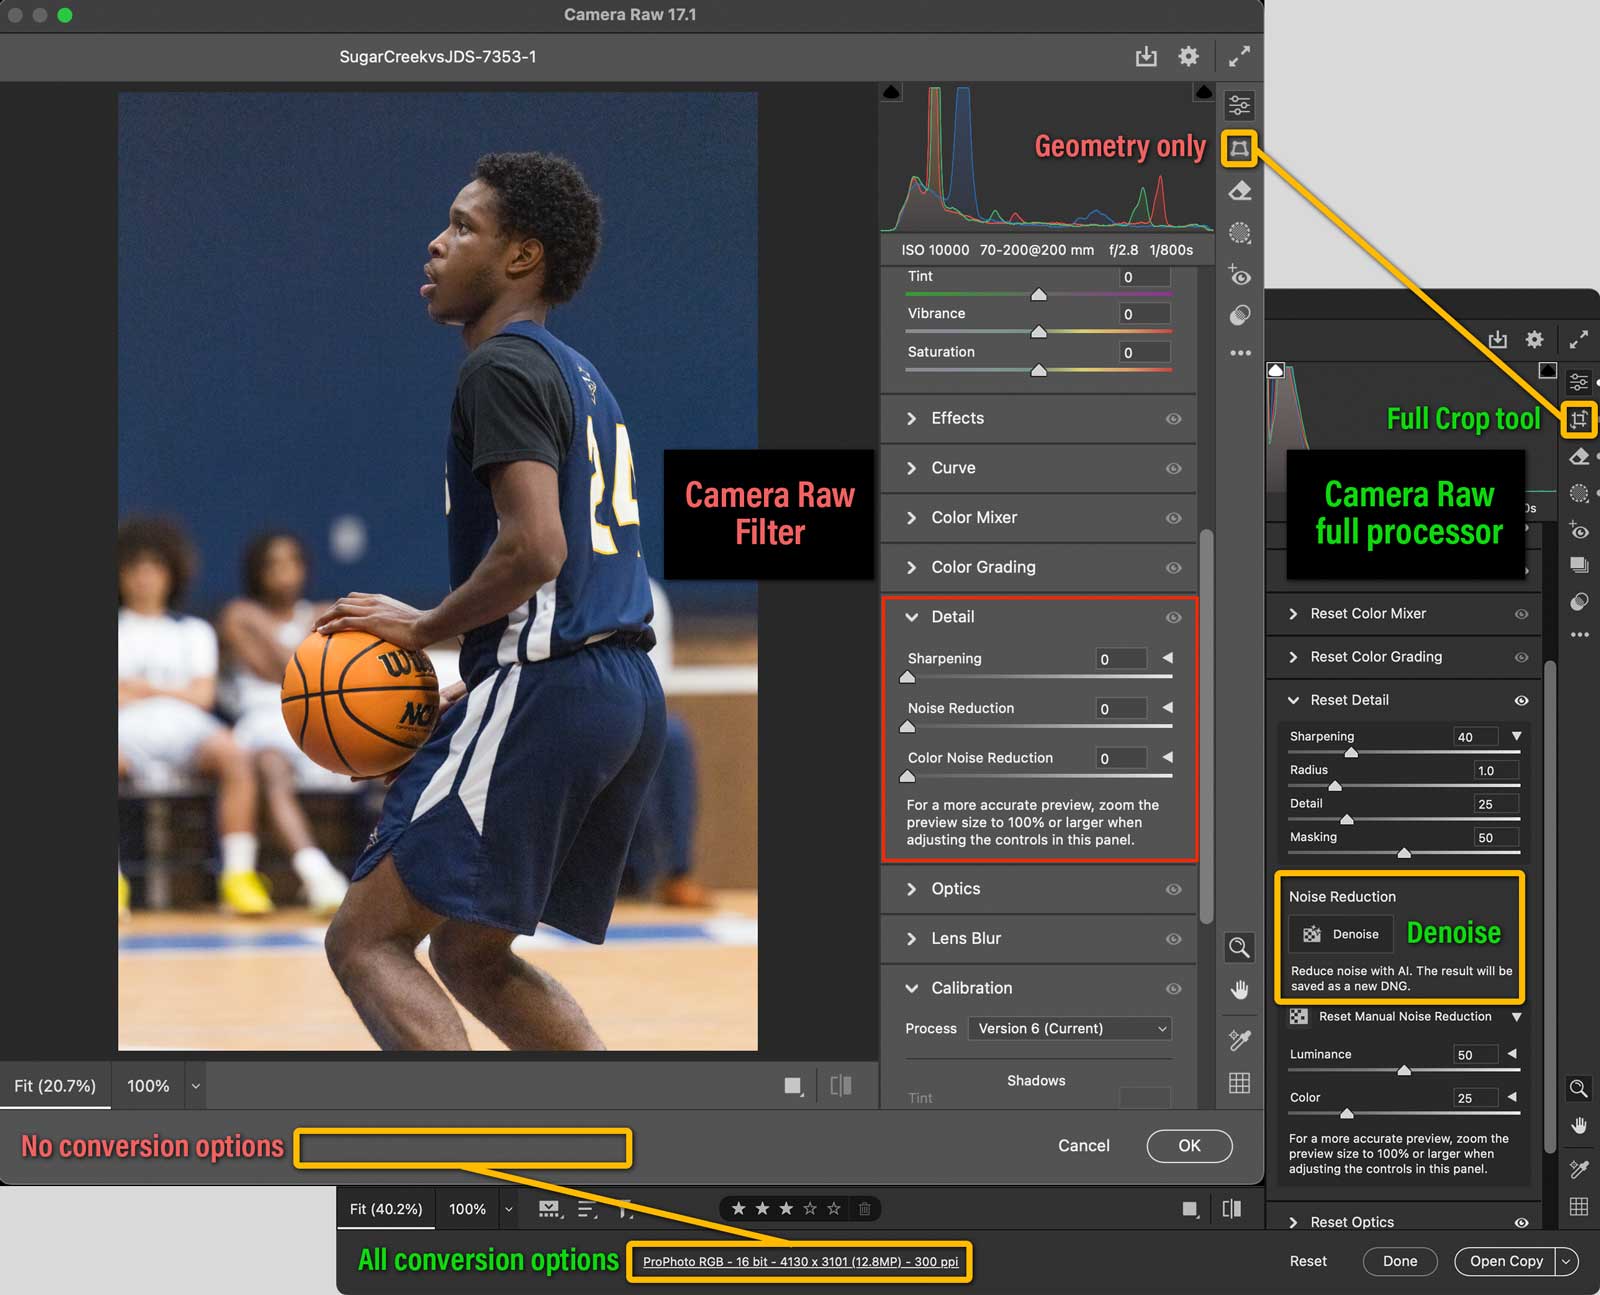Open the Process version dropdown
1600x1295 pixels.
coord(1069,1029)
